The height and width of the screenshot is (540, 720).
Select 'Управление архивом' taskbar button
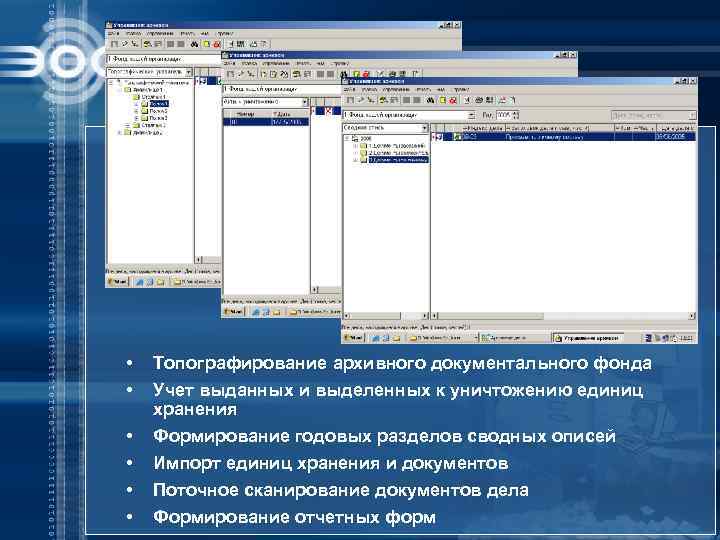(x=588, y=338)
